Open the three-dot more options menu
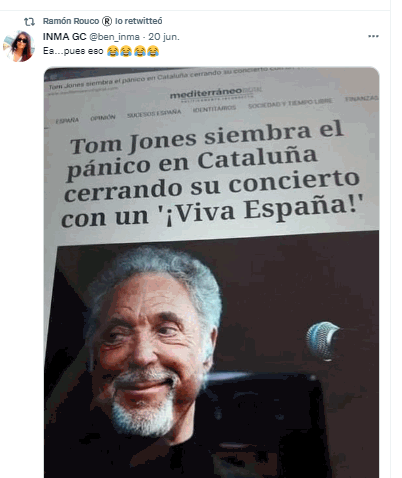 [x=373, y=36]
